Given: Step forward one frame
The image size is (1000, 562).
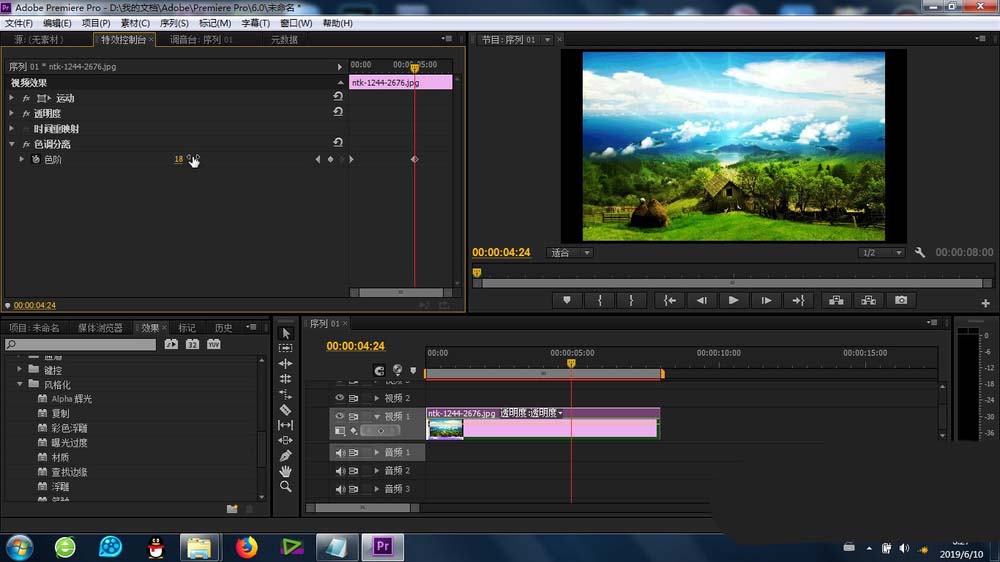Looking at the screenshot, I should tap(766, 300).
